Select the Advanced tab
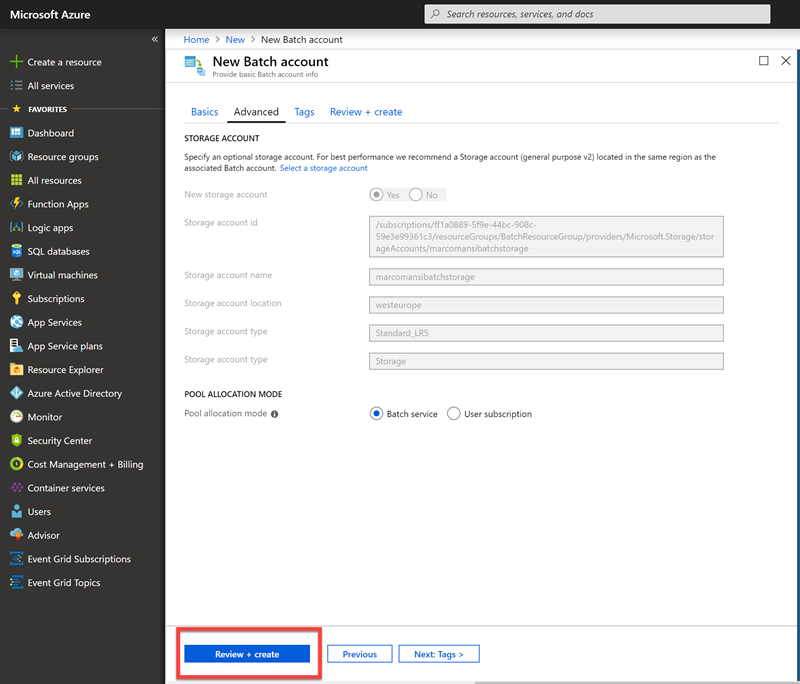The width and height of the screenshot is (800, 684). (256, 112)
